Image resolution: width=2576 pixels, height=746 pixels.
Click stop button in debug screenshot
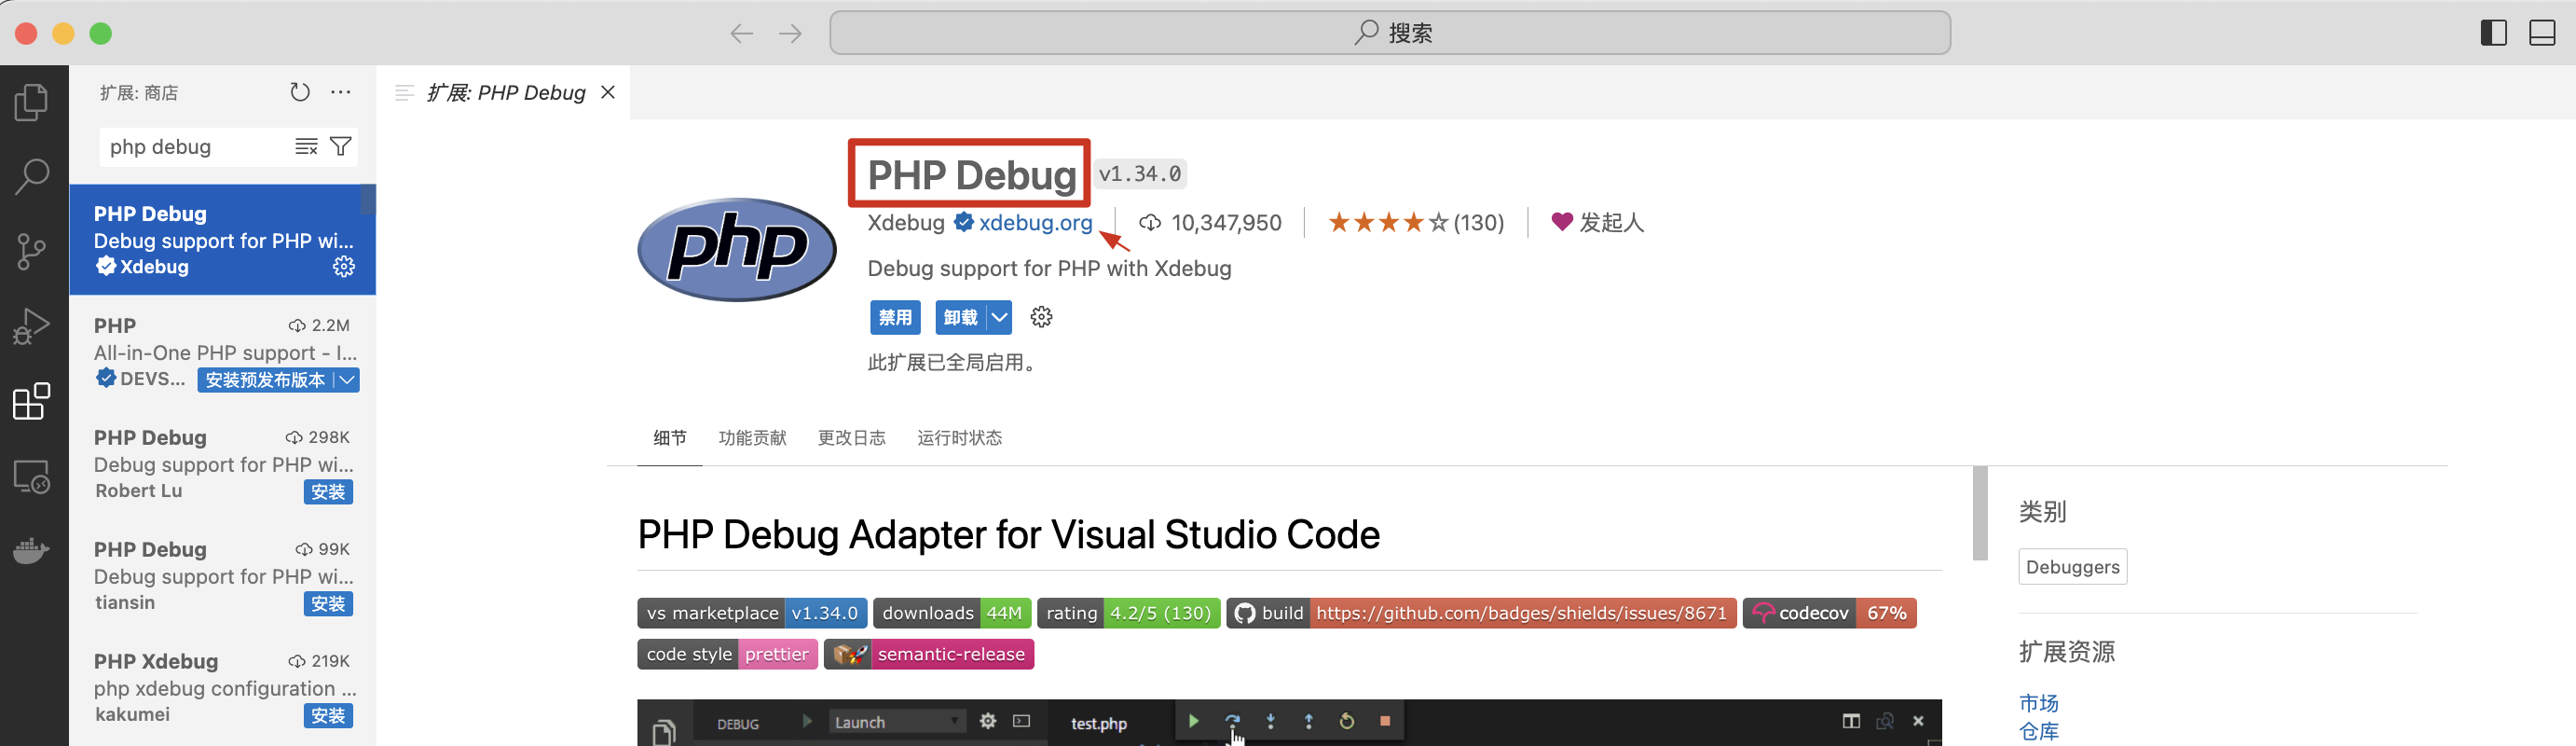tap(1385, 721)
